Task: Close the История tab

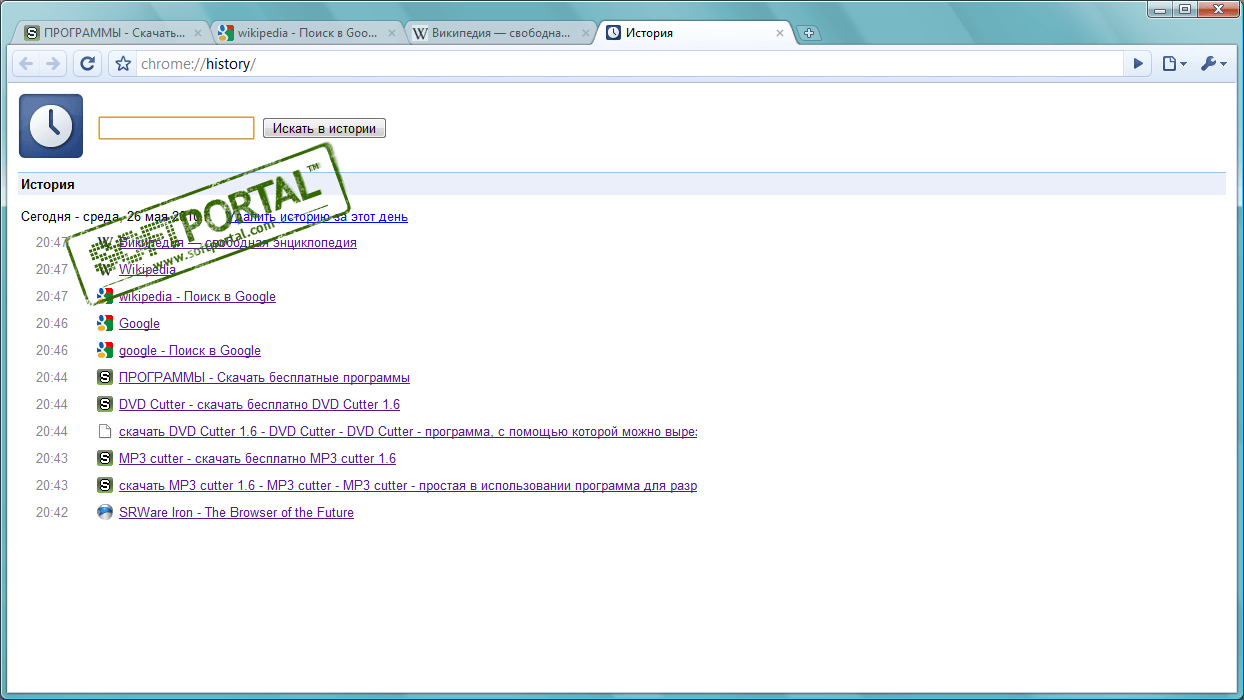Action: 780,33
